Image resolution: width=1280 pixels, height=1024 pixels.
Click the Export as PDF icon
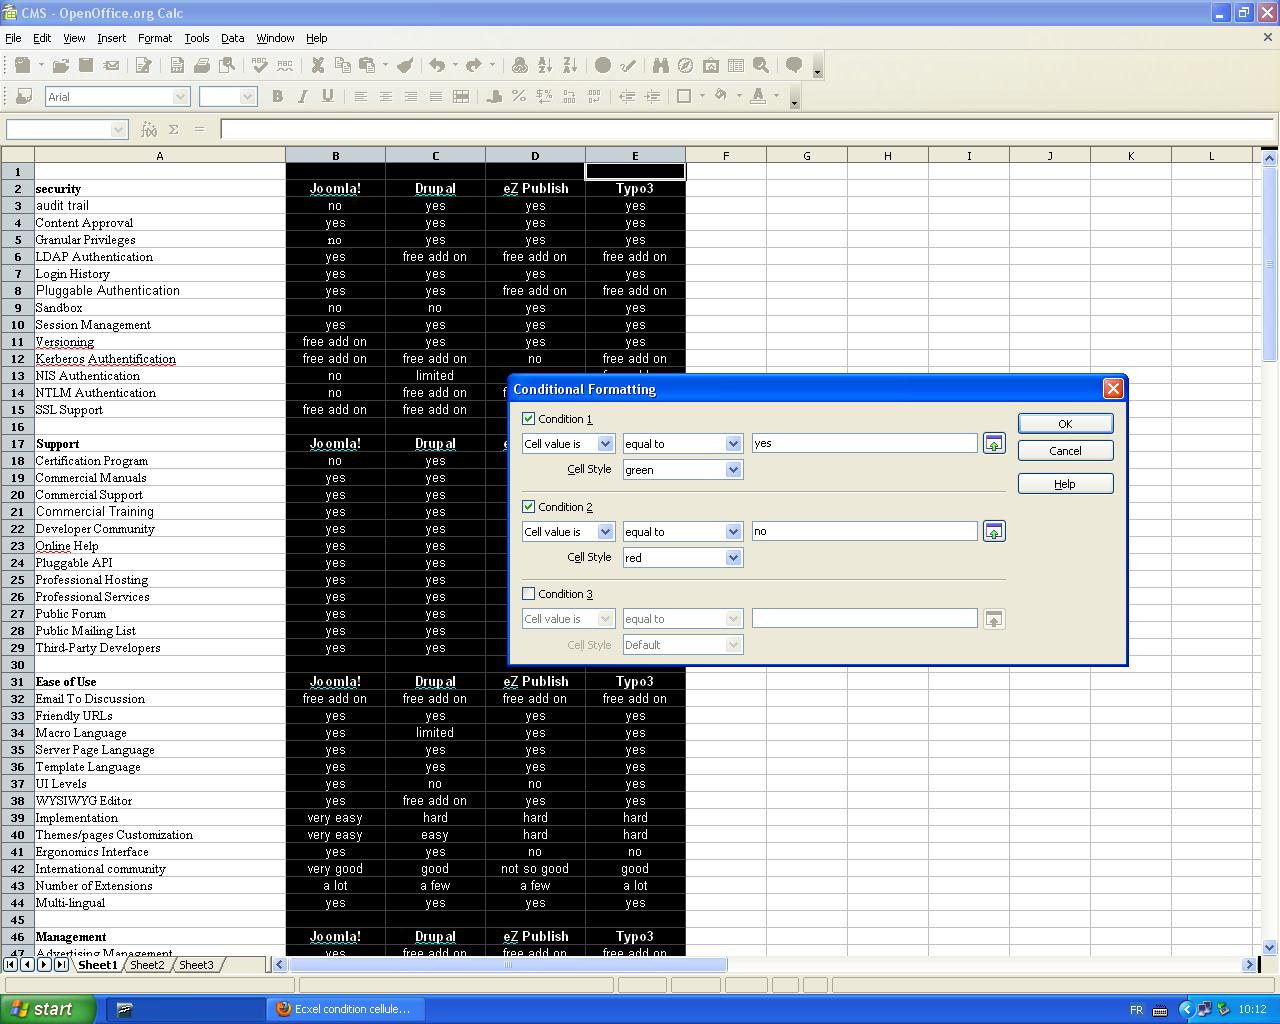pyautogui.click(x=177, y=65)
